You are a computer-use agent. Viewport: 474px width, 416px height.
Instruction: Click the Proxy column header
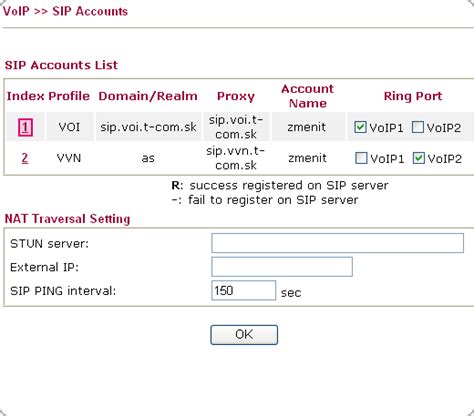pos(236,96)
